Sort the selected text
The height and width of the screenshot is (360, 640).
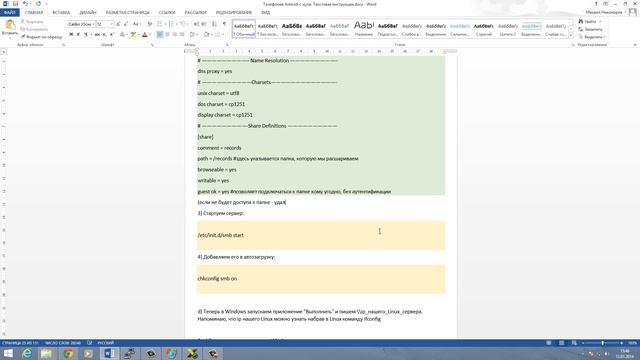pyautogui.click(x=215, y=24)
